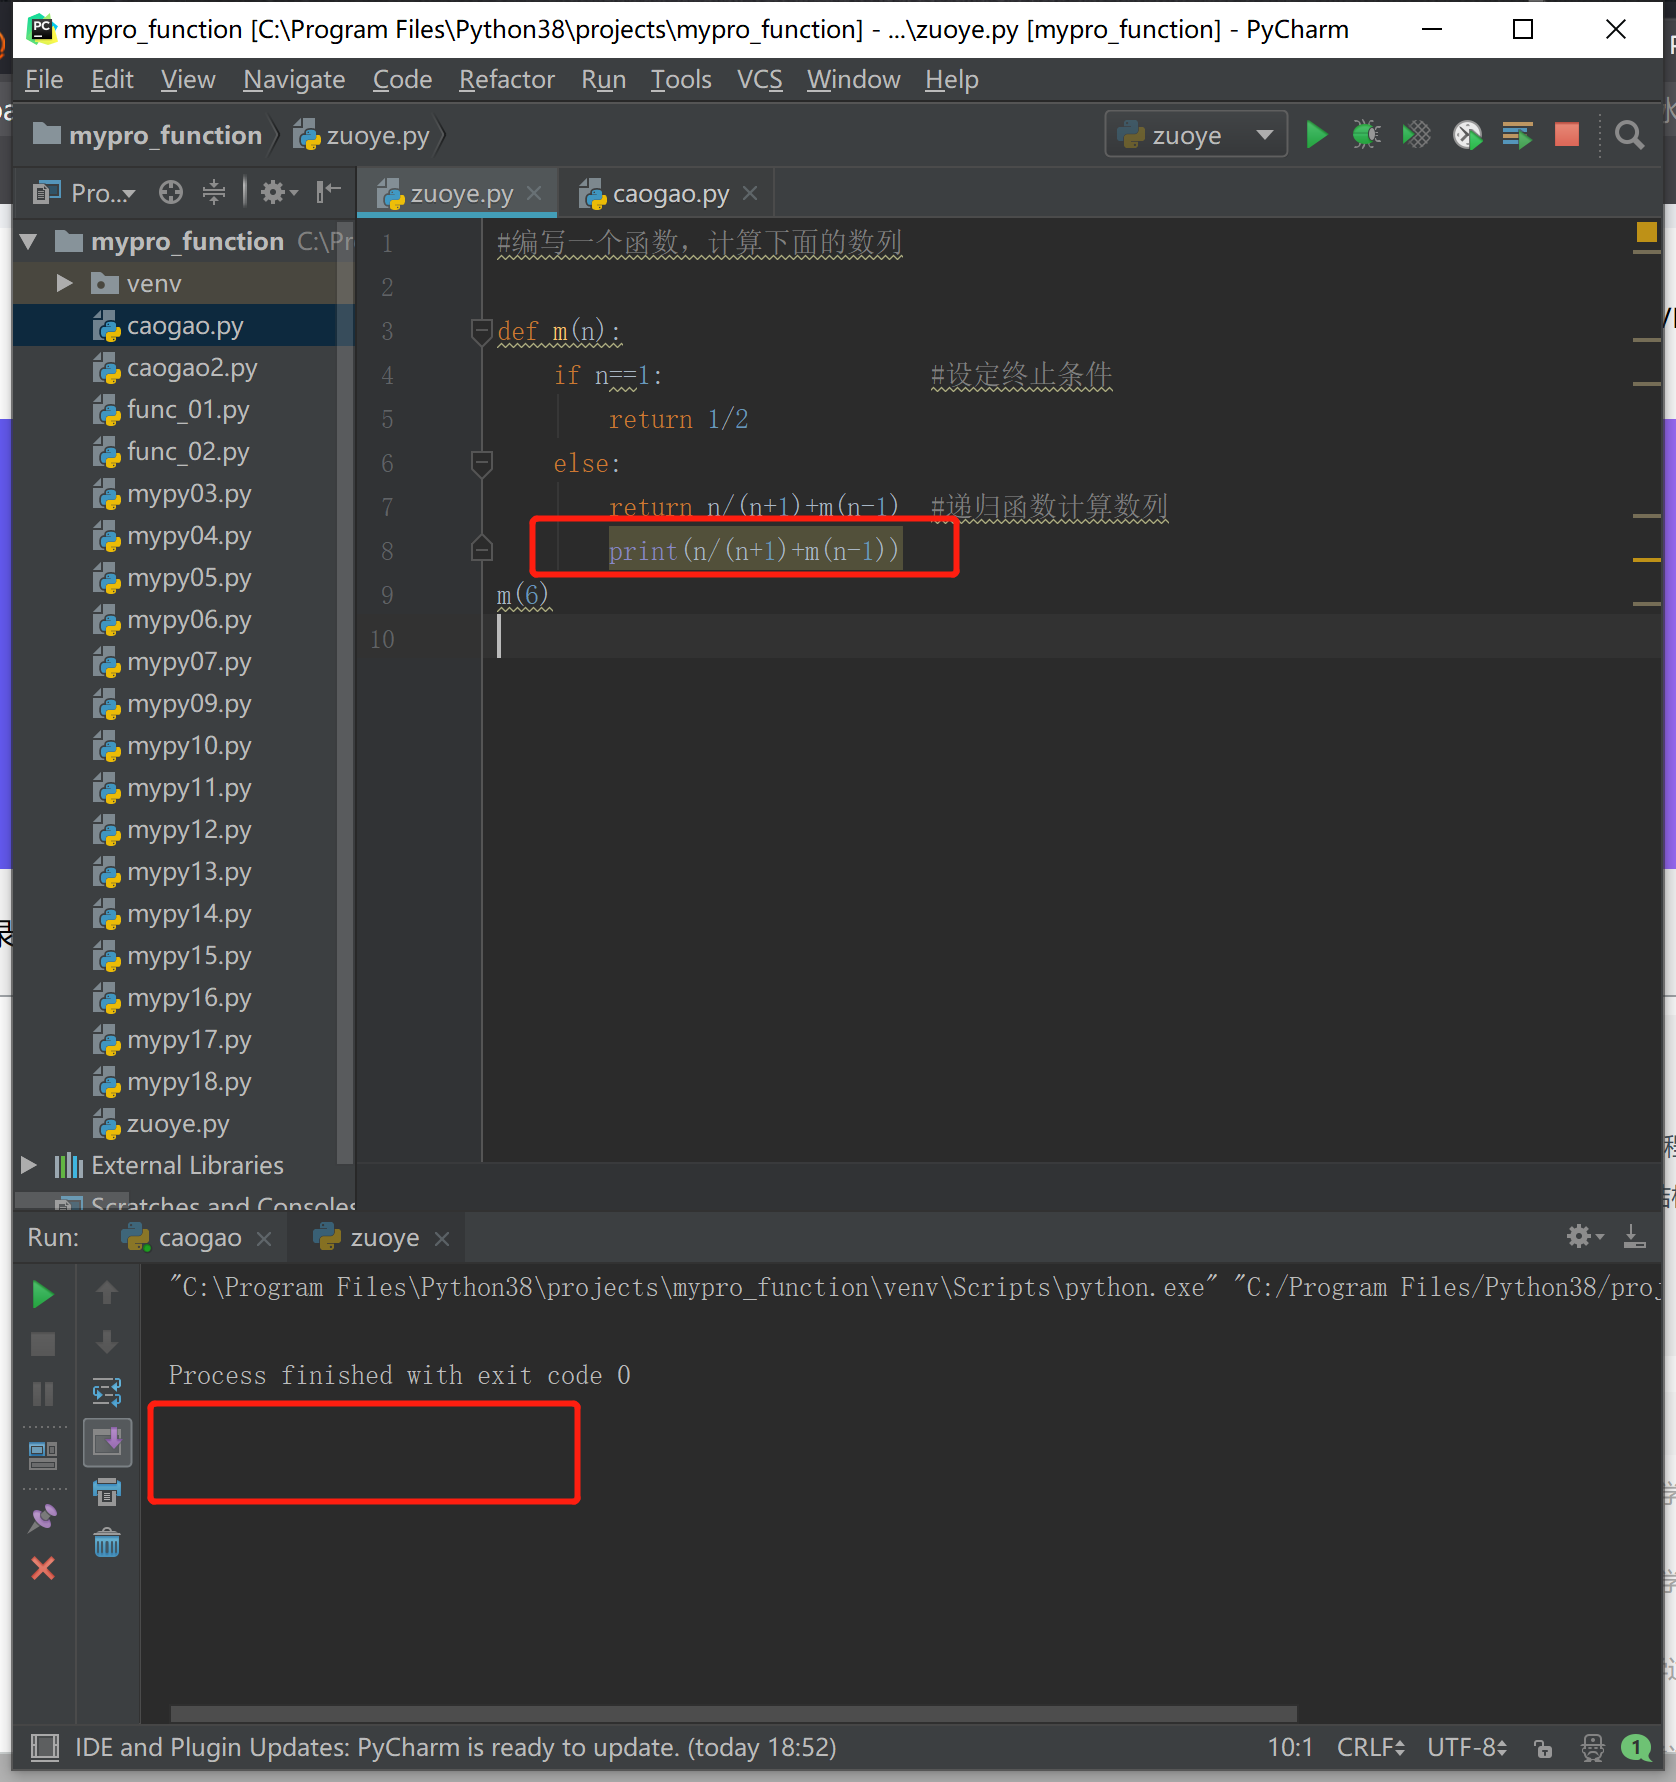Hide the Run panel with the download-style icon

pyautogui.click(x=1634, y=1237)
